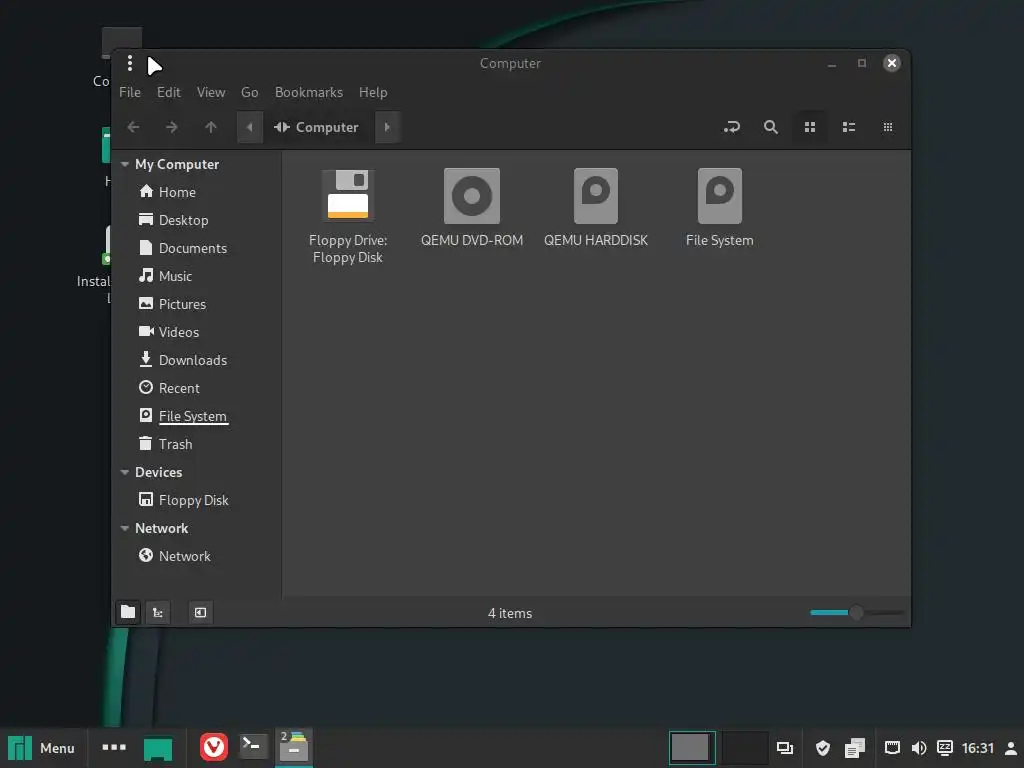Viewport: 1024px width, 768px height.
Task: Show places sidebar button
Action: [x=128, y=613]
